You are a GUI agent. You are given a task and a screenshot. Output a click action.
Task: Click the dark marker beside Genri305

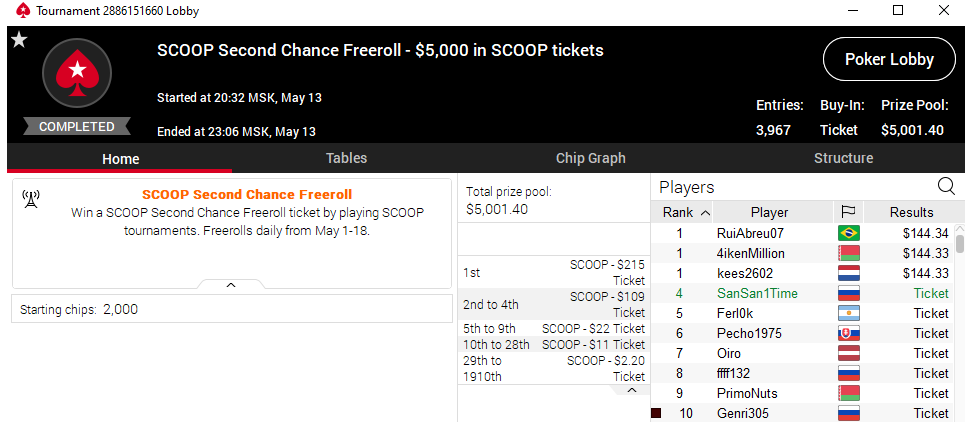[x=656, y=413]
